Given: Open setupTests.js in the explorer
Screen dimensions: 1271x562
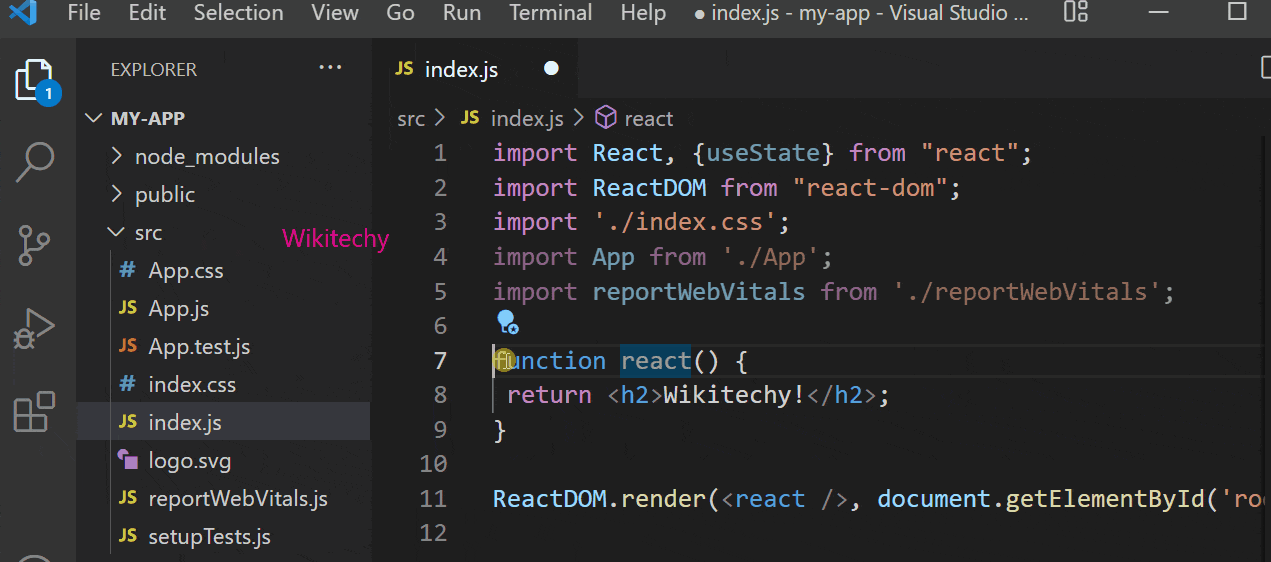Looking at the screenshot, I should (x=209, y=536).
